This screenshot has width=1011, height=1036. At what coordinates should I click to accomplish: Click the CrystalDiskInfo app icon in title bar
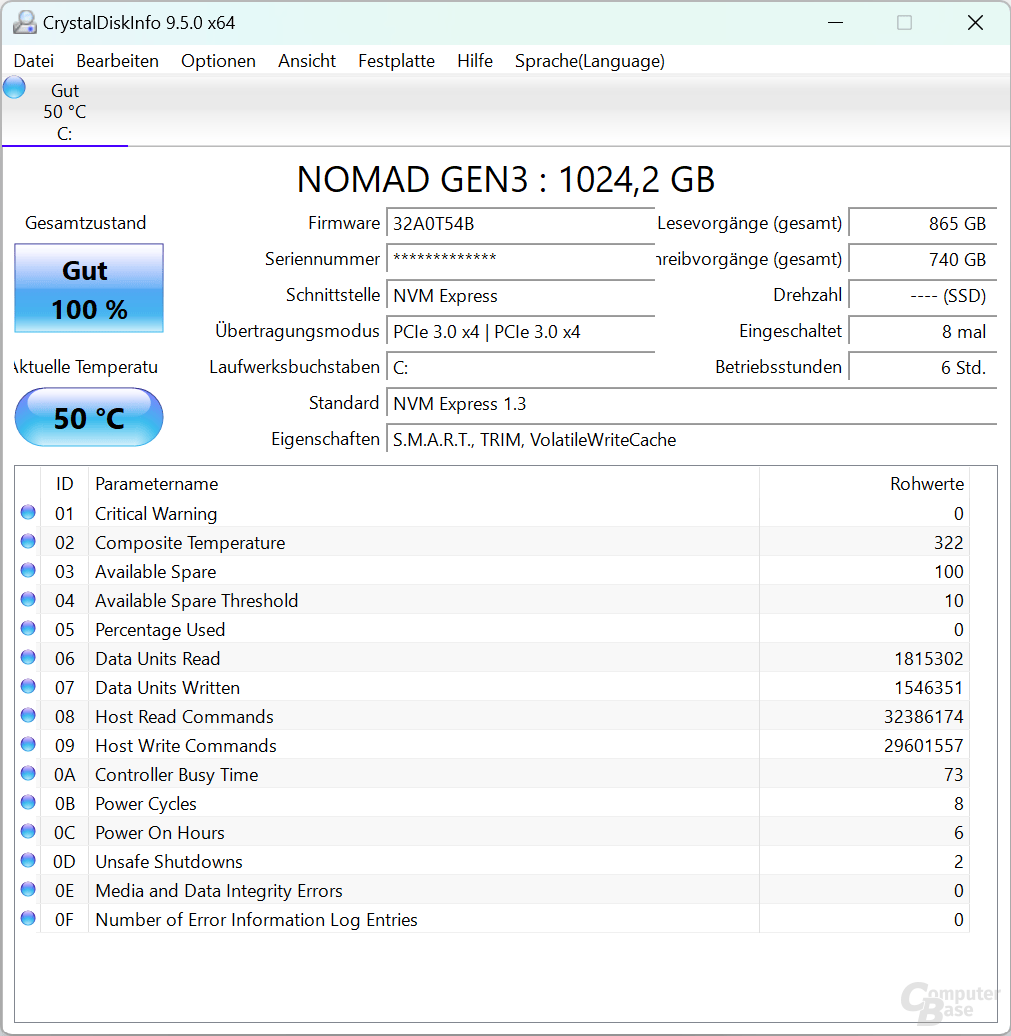pos(24,22)
